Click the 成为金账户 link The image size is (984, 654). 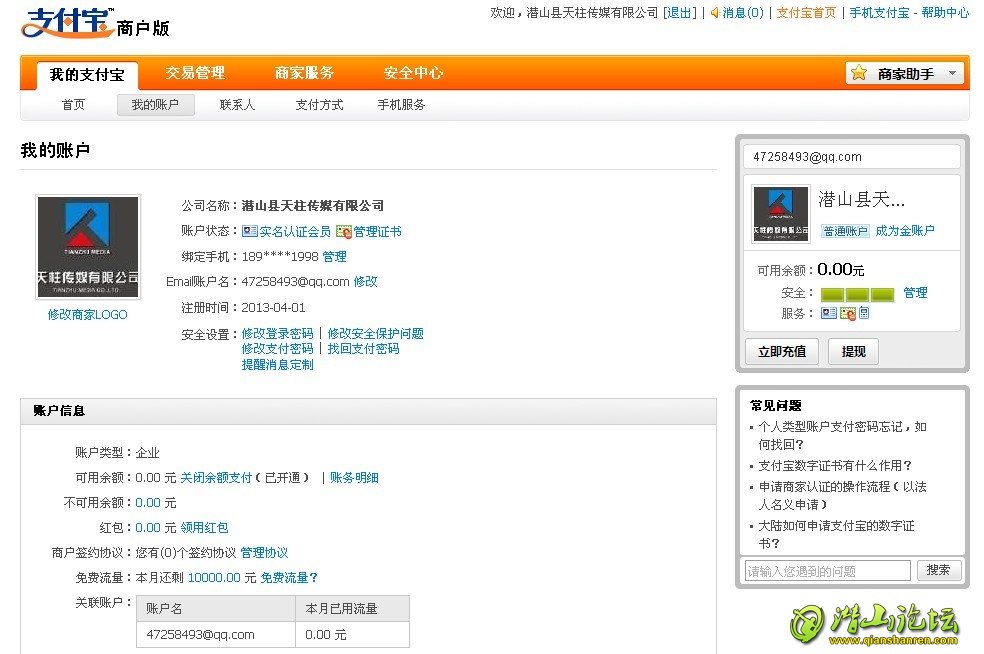tap(905, 231)
